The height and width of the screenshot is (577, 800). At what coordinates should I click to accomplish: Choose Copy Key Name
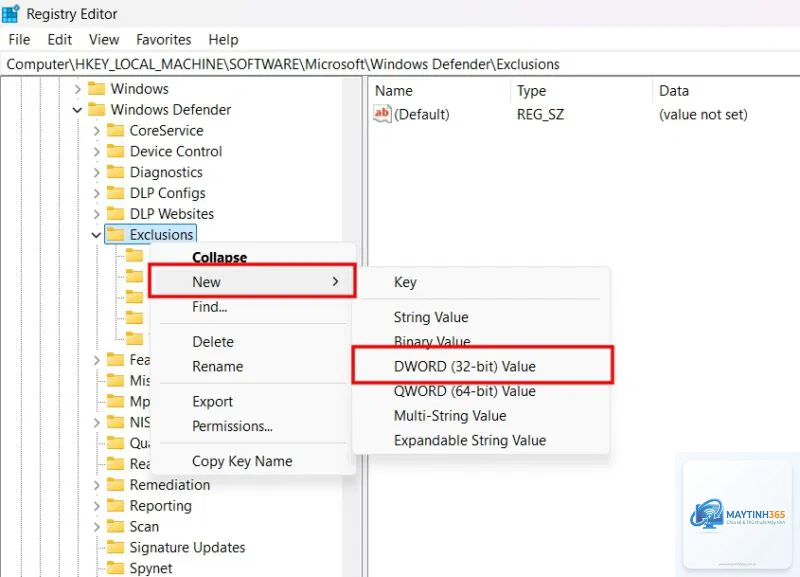[x=242, y=461]
